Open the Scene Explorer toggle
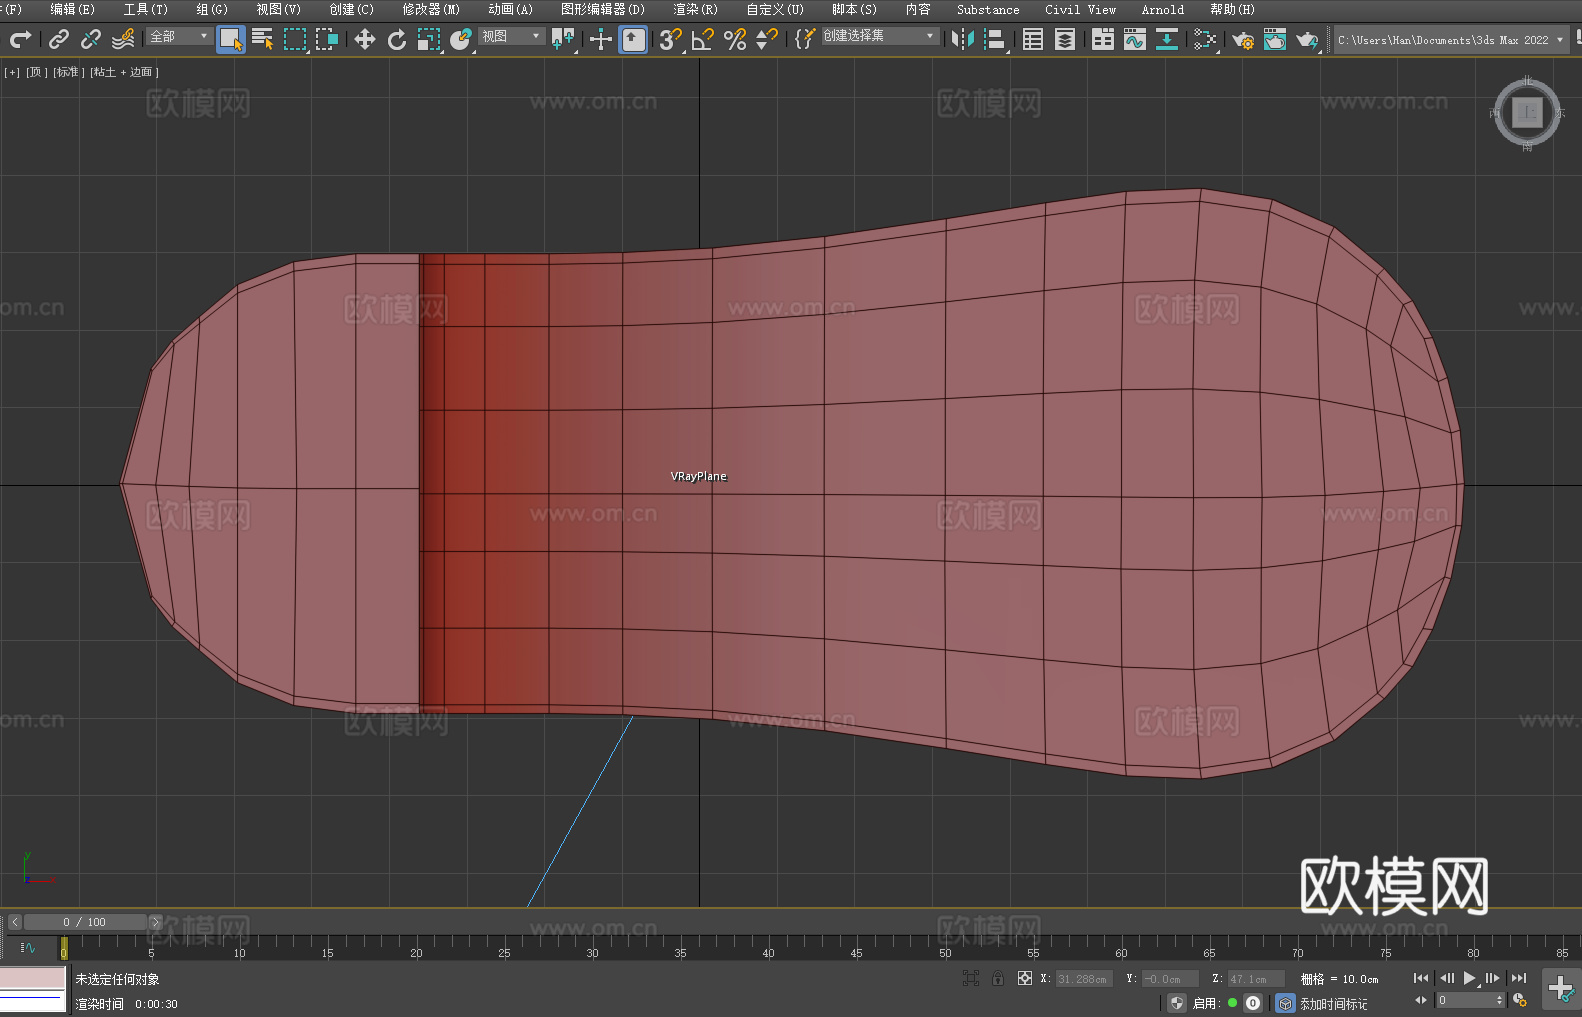The width and height of the screenshot is (1582, 1017). click(x=1033, y=39)
